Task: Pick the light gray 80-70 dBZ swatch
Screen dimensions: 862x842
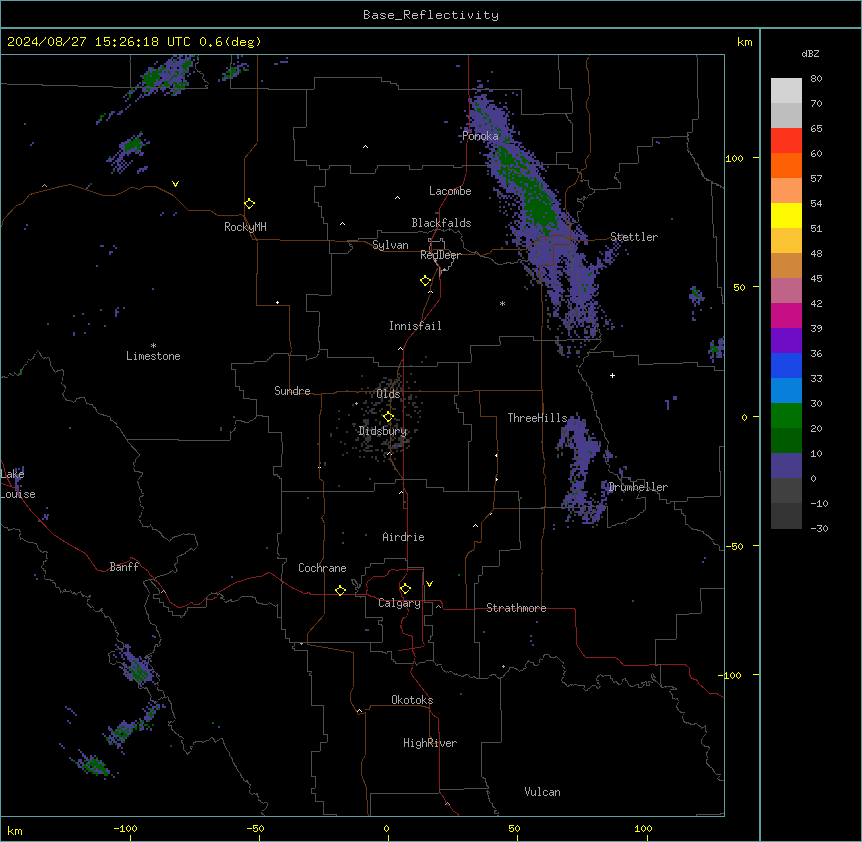Action: (786, 91)
